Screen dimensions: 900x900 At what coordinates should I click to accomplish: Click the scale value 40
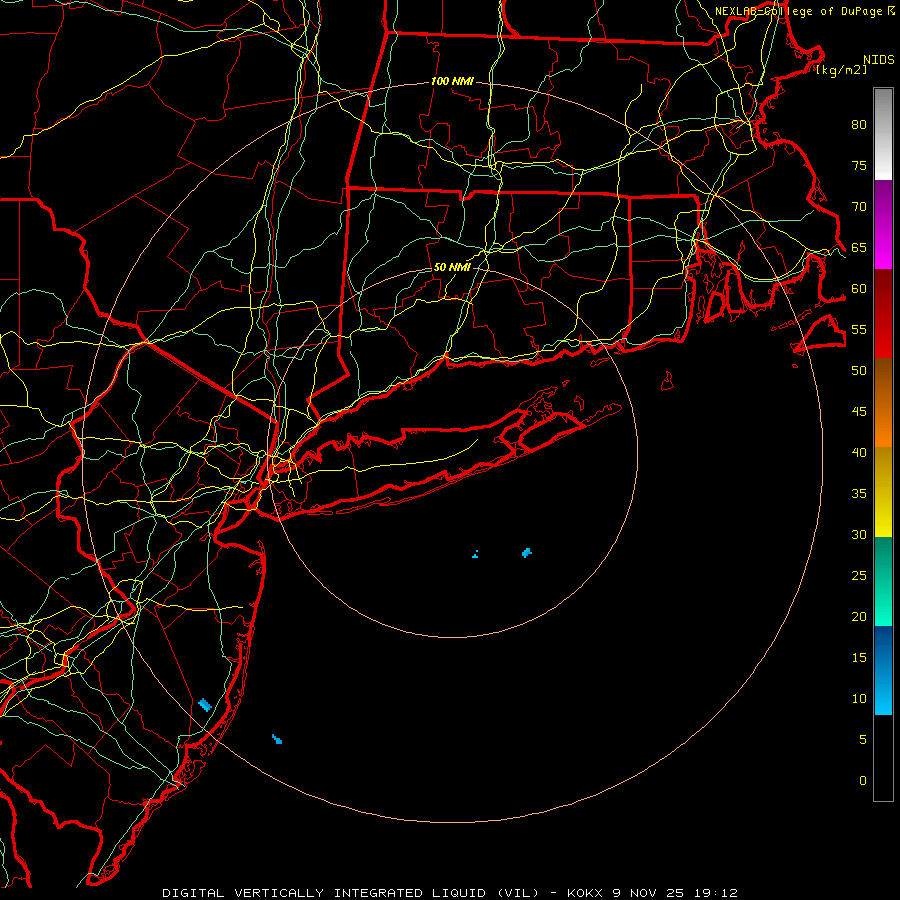click(x=859, y=453)
